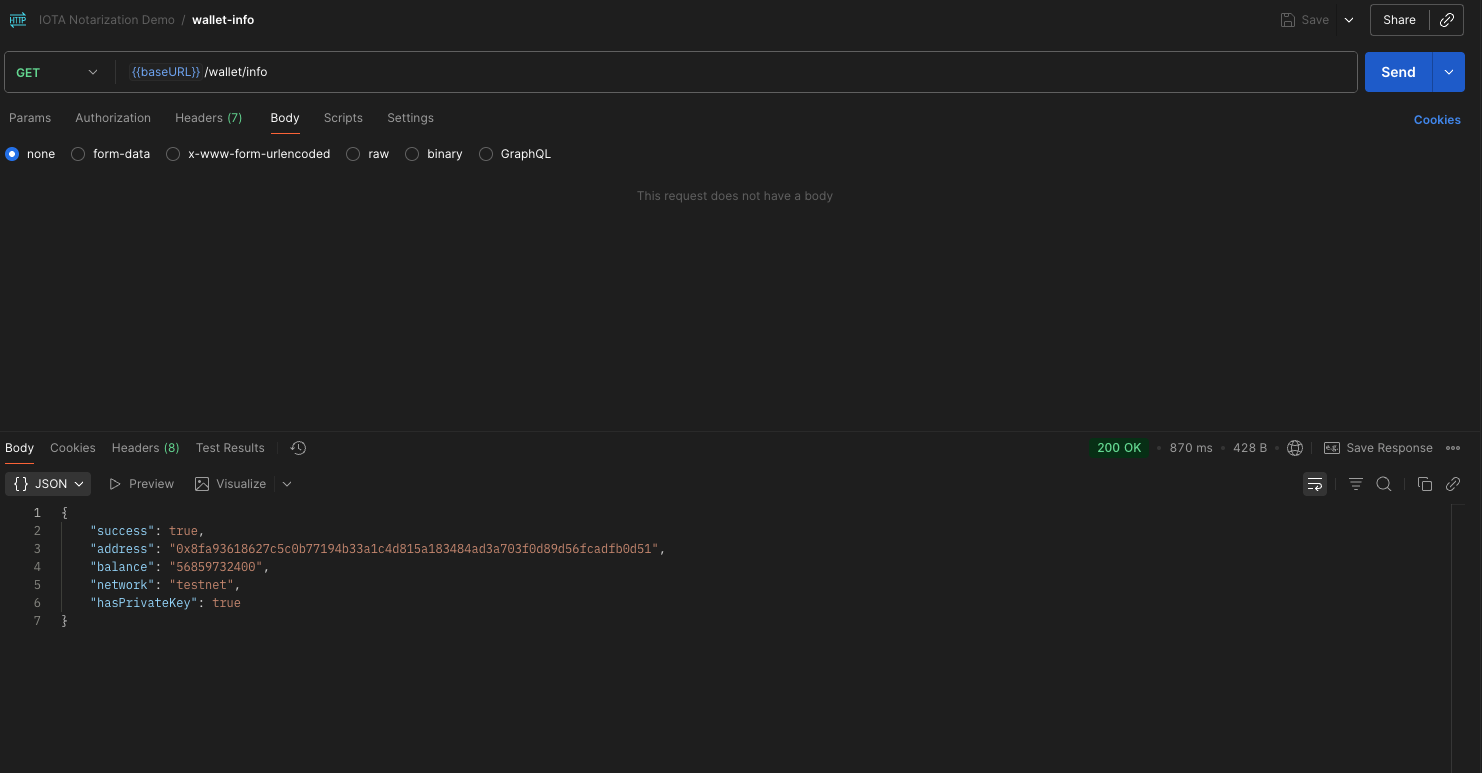Open the filter response lines icon

click(x=1355, y=483)
